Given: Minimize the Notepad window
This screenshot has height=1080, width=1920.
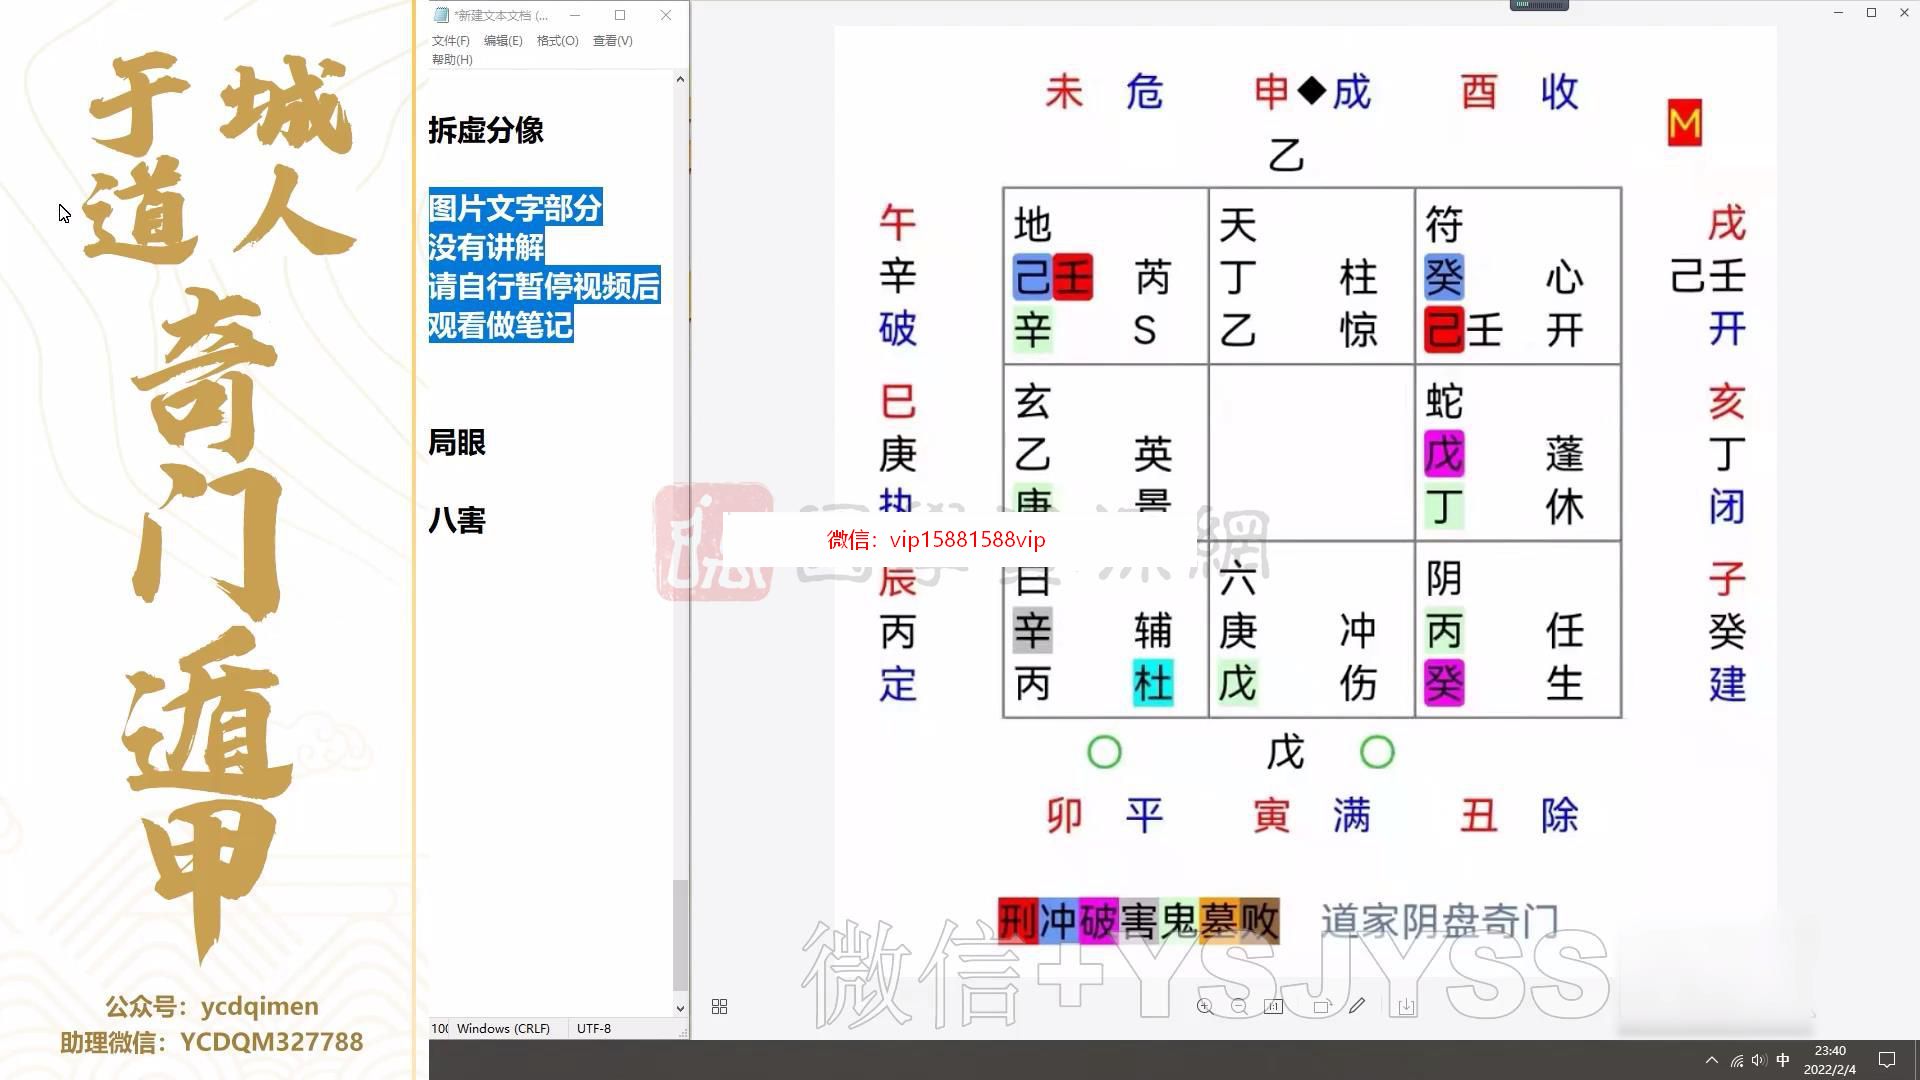Looking at the screenshot, I should point(575,15).
